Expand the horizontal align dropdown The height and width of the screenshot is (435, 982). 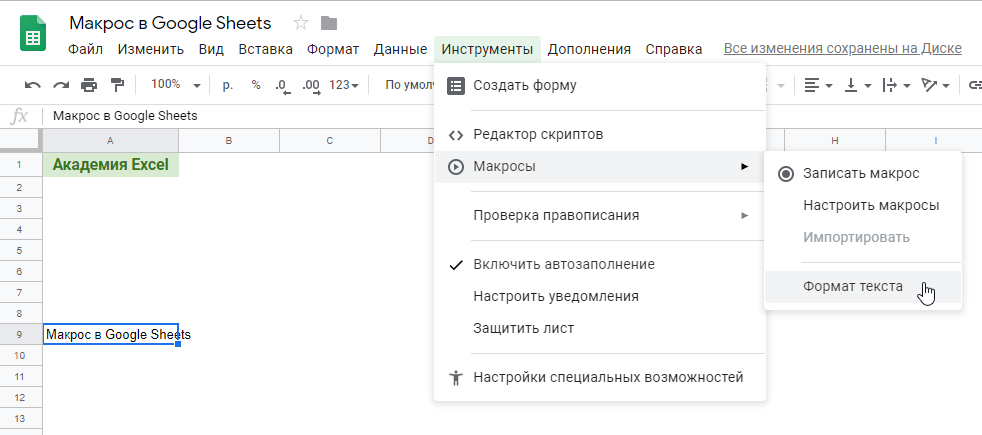click(x=818, y=86)
